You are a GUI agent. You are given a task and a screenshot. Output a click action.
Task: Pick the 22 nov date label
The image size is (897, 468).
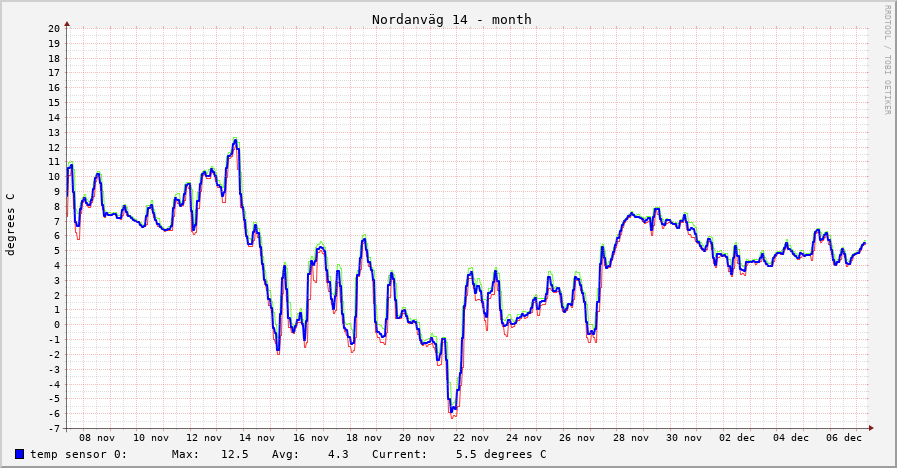click(471, 438)
